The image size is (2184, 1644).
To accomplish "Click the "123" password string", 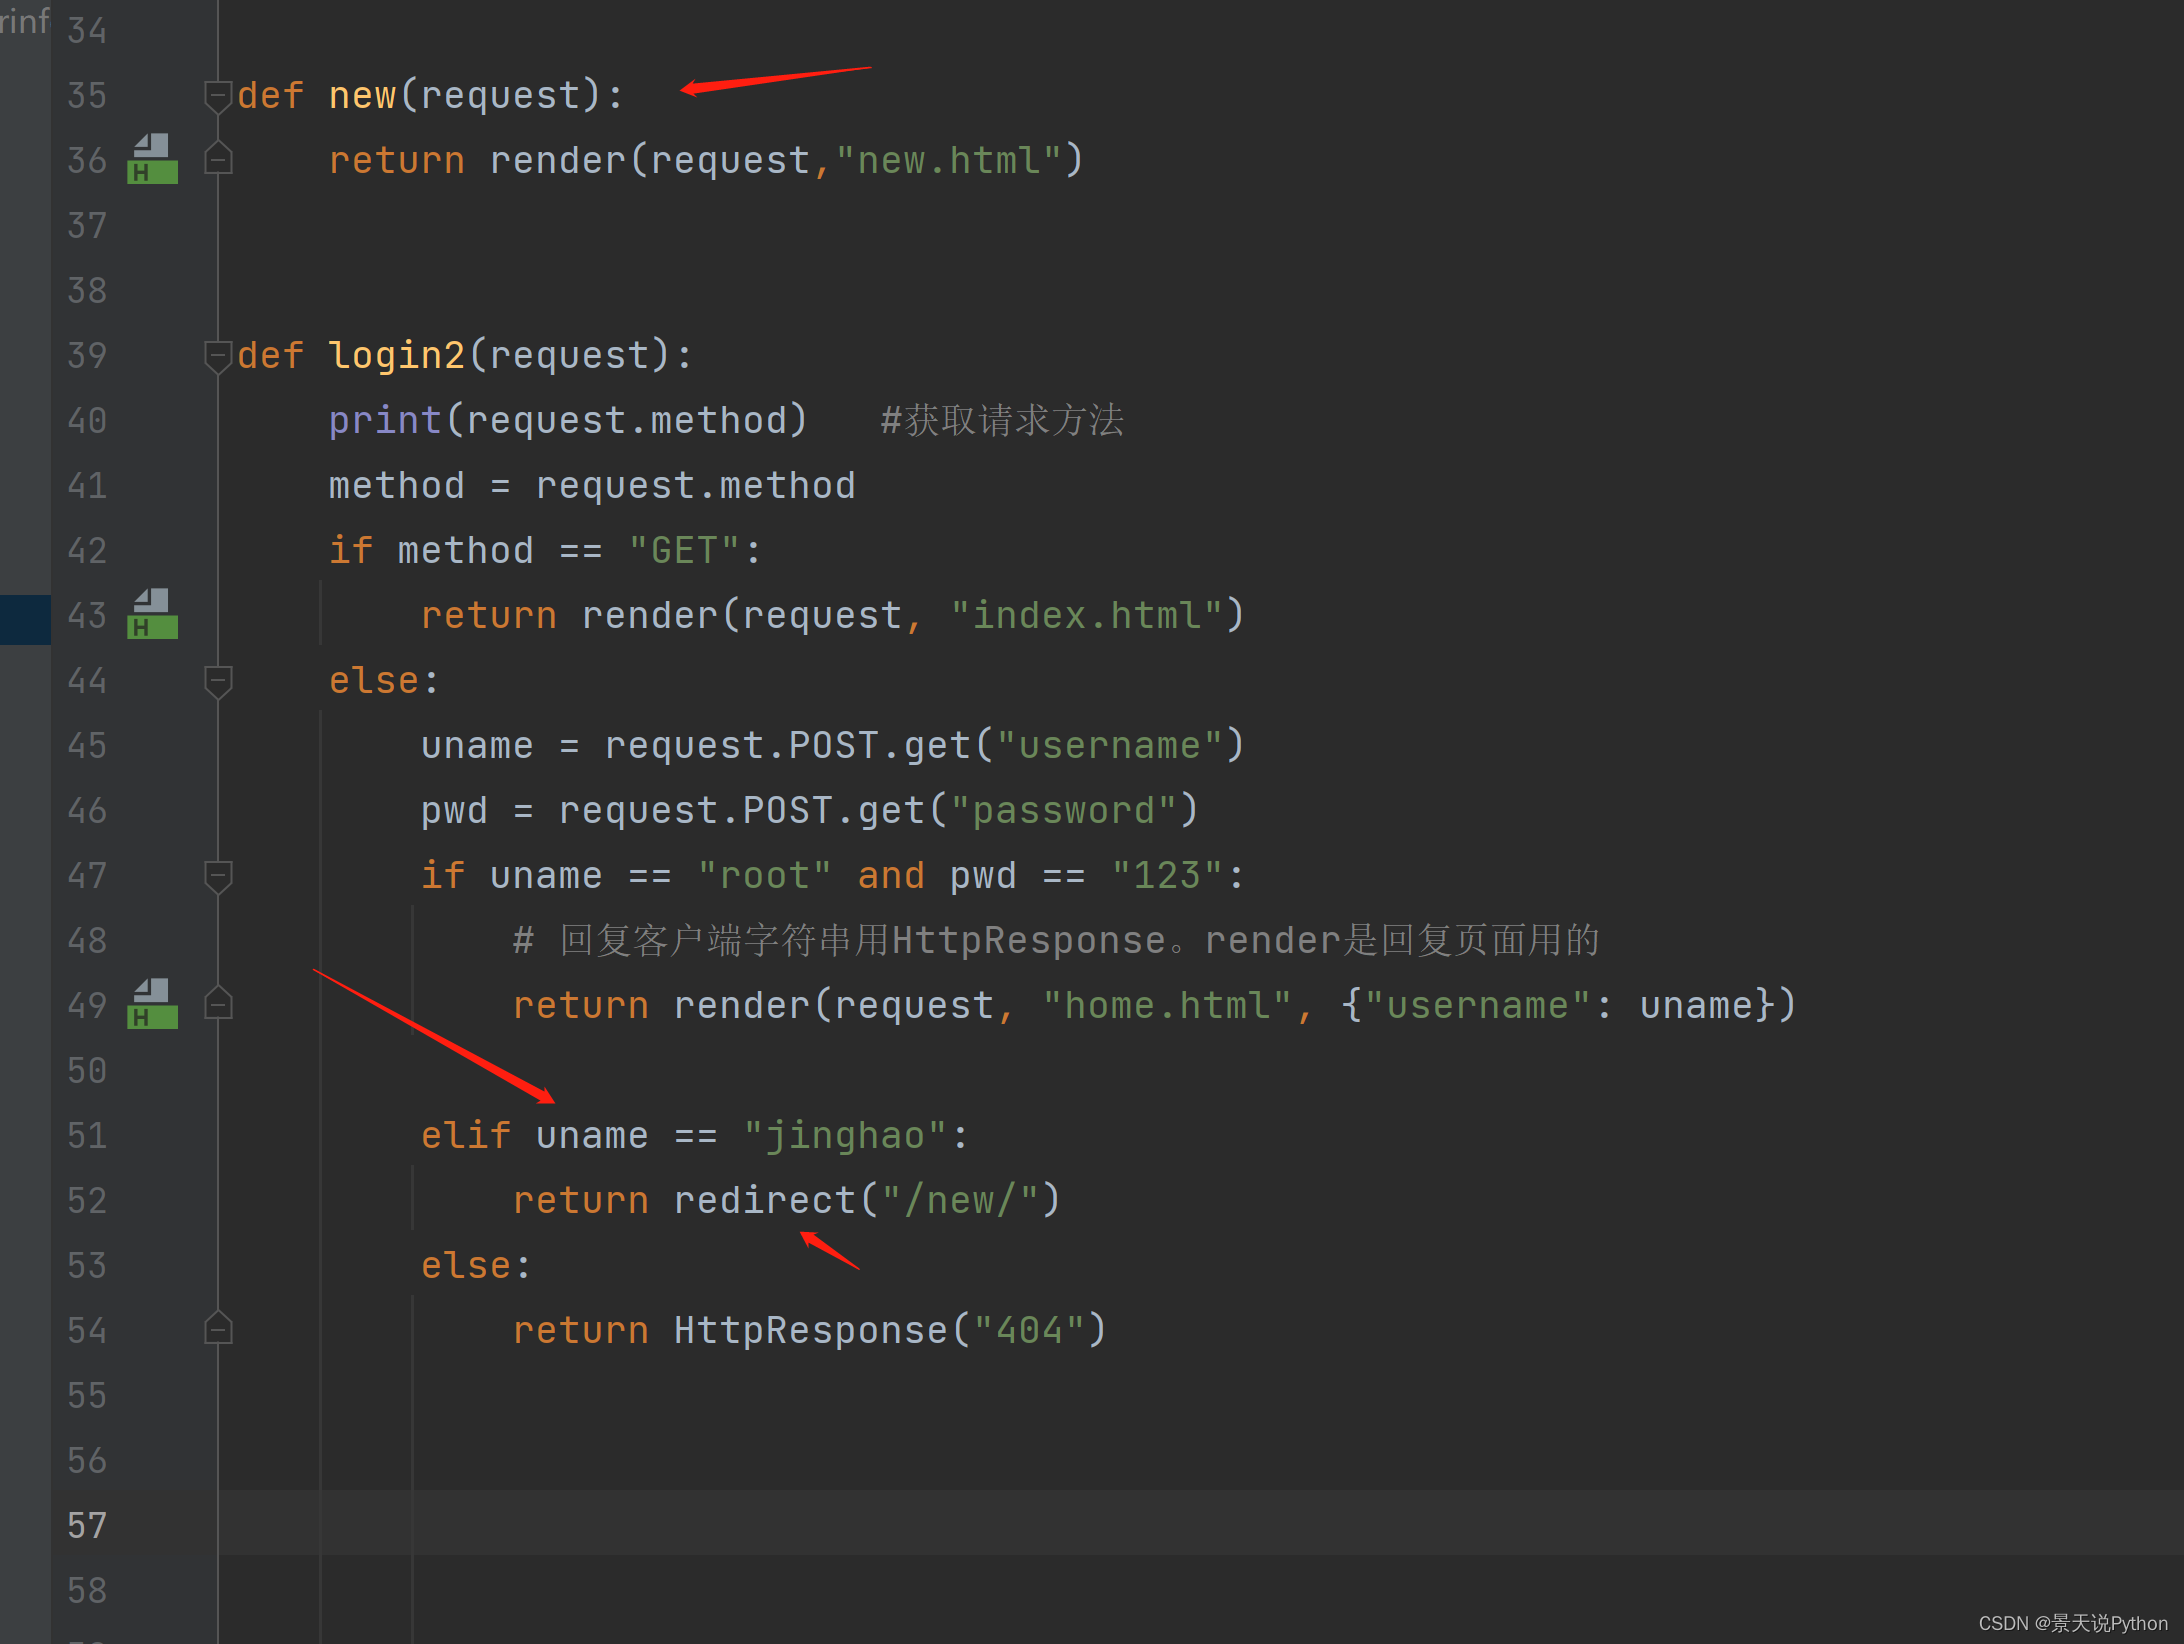I will coord(1167,876).
